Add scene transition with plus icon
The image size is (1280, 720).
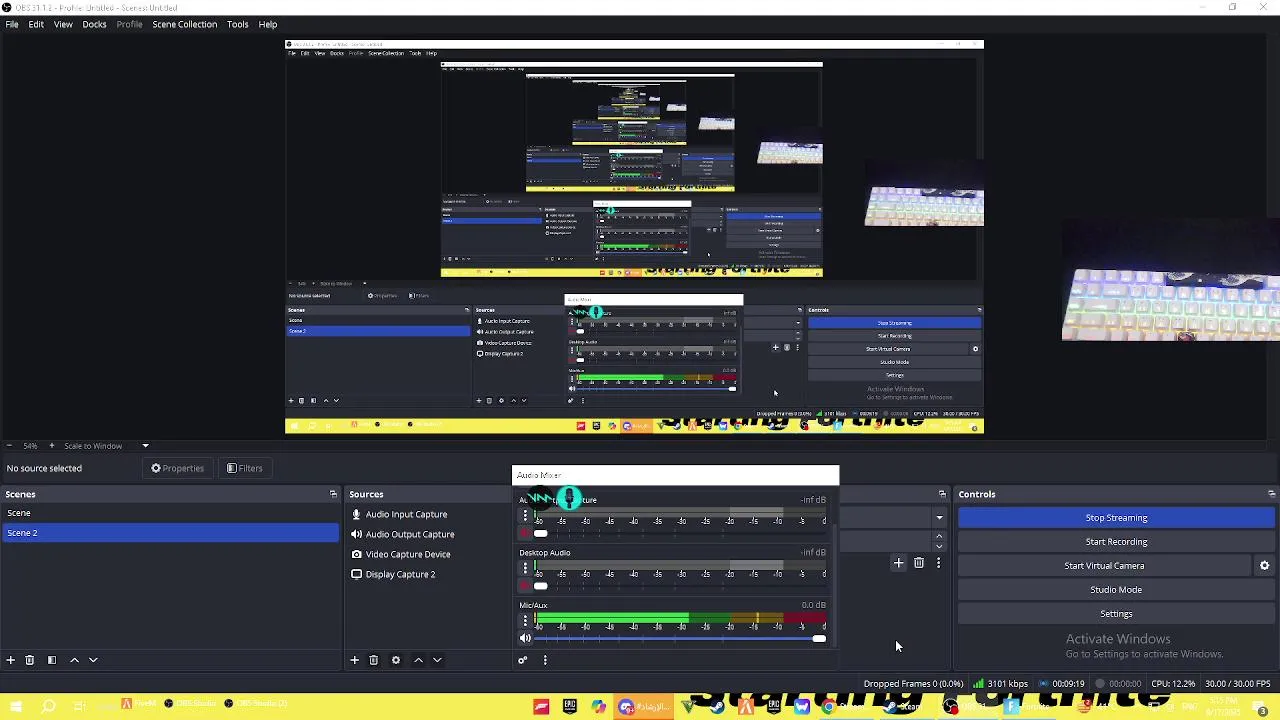click(x=898, y=564)
